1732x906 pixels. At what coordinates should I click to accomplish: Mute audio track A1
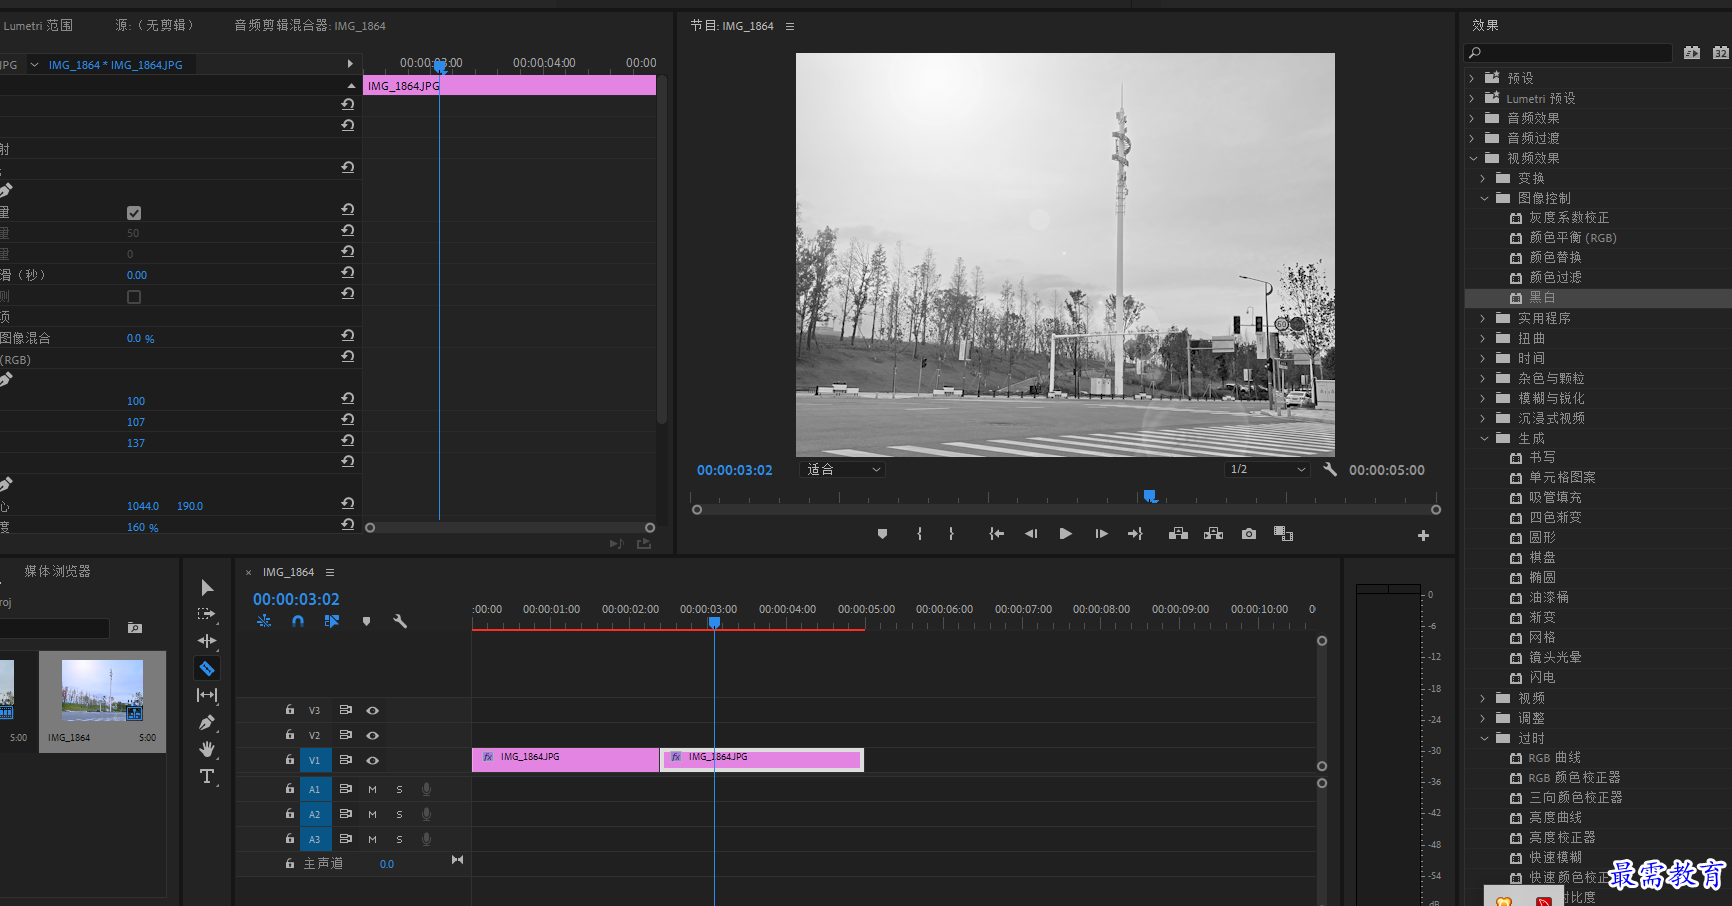click(x=372, y=789)
